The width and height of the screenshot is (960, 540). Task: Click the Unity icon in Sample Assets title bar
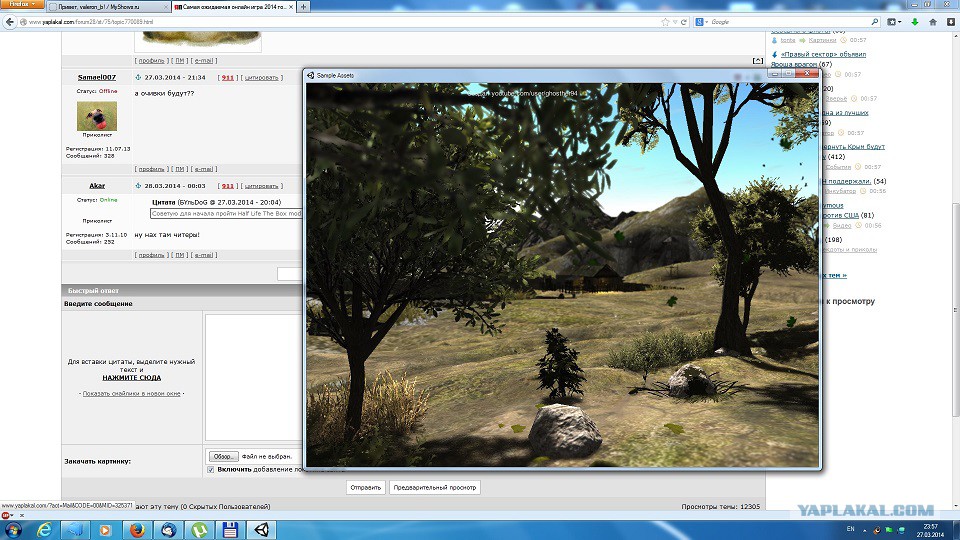point(310,75)
